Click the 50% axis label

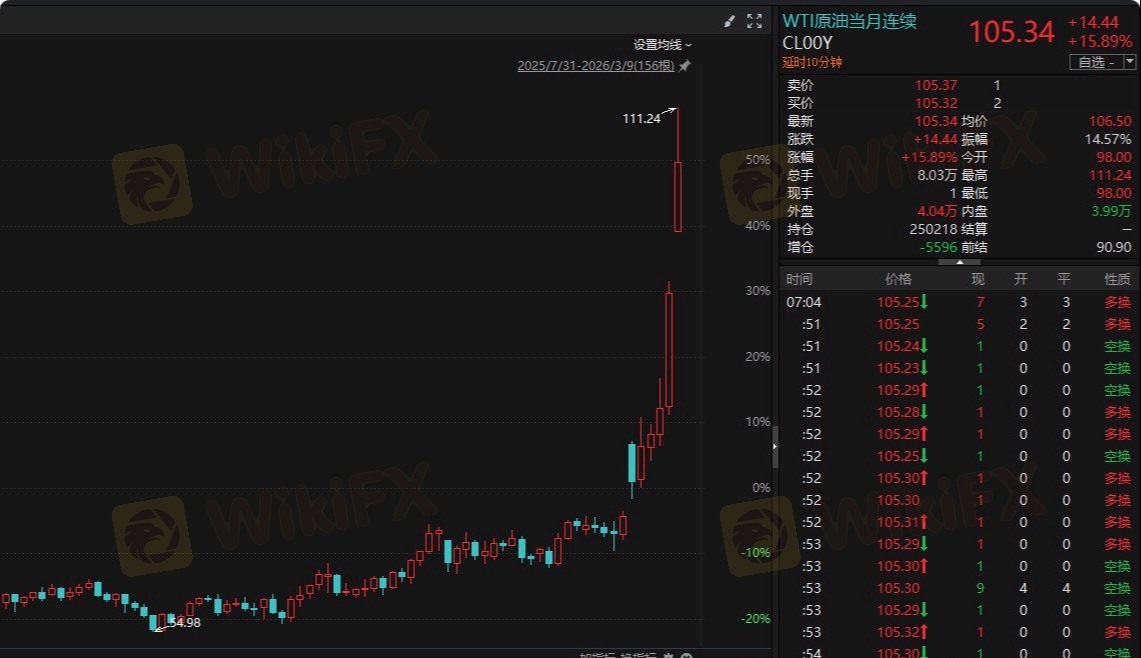tap(758, 159)
